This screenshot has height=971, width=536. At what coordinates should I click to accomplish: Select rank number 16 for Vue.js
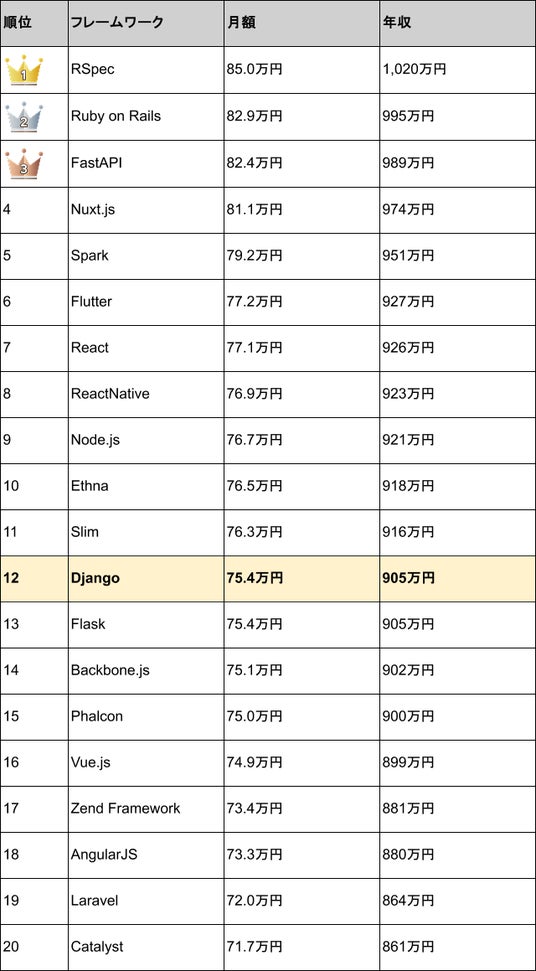point(11,762)
